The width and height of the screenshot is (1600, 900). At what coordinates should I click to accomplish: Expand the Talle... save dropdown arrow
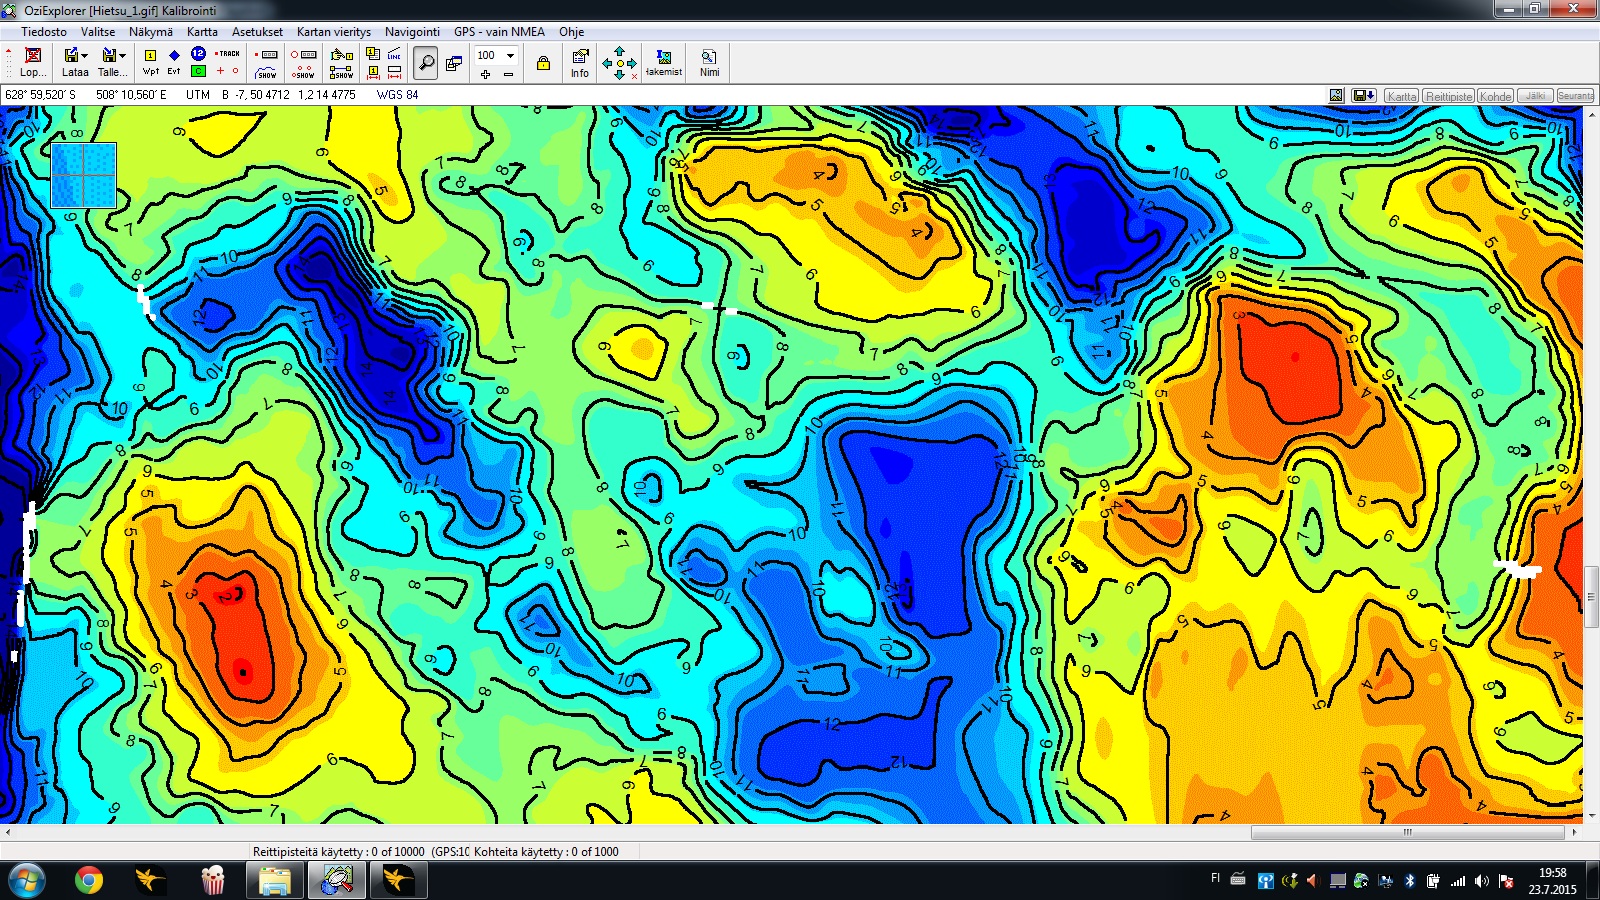click(x=122, y=56)
